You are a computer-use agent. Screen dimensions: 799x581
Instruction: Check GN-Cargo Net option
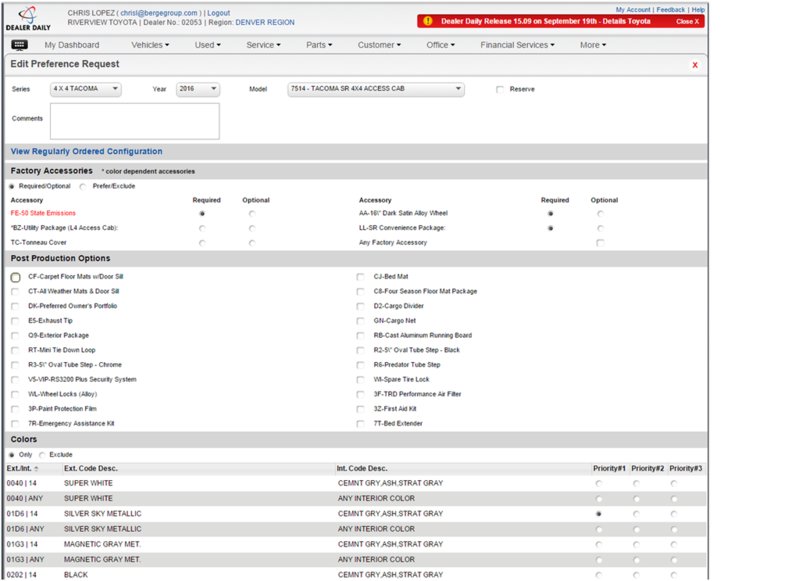pyautogui.click(x=360, y=321)
